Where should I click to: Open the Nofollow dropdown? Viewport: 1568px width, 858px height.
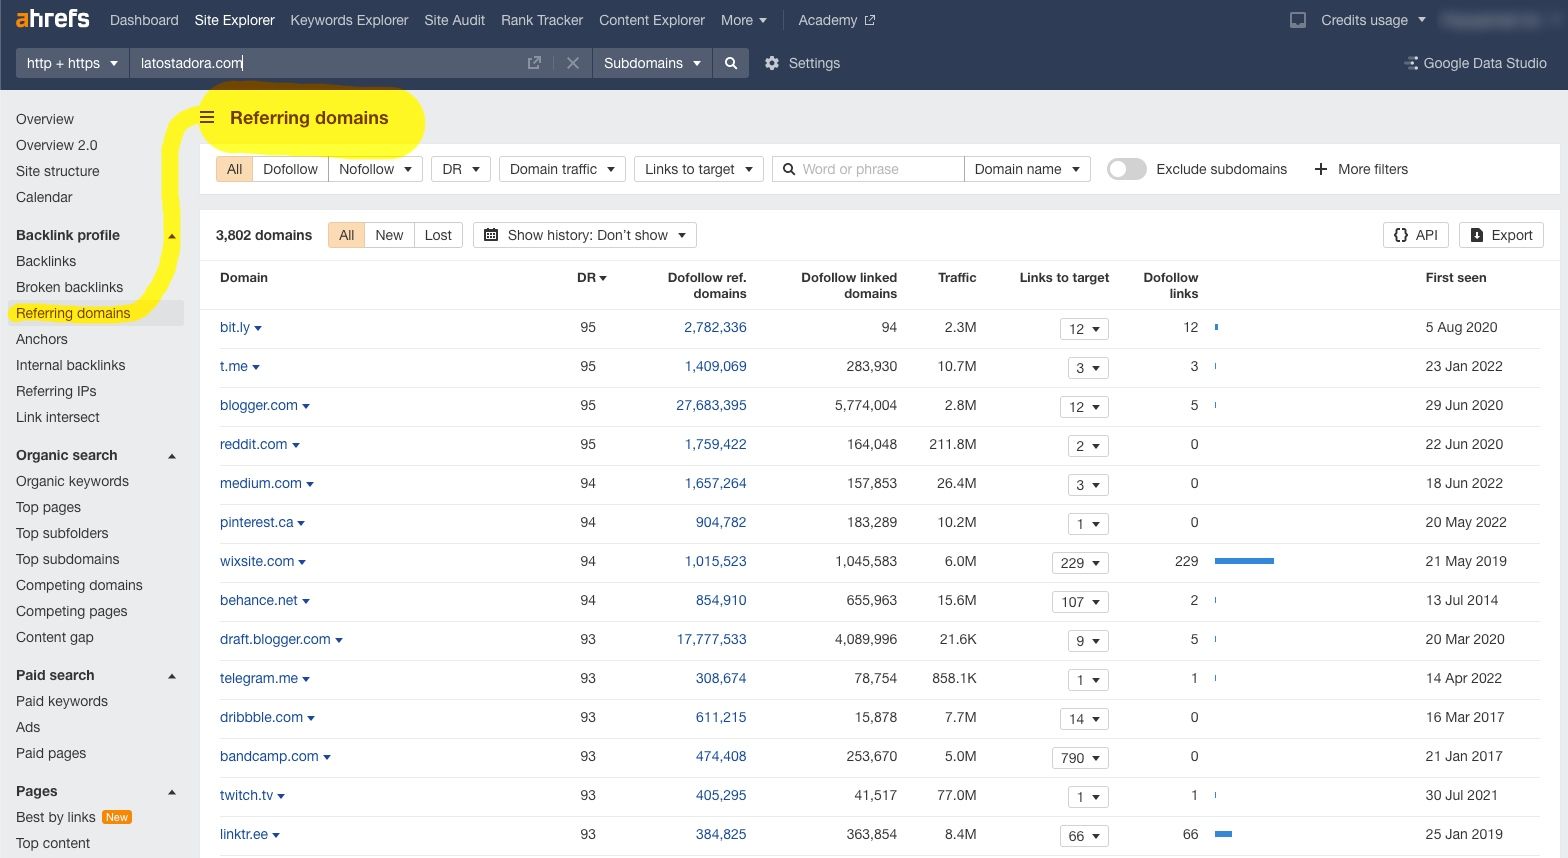coord(376,169)
